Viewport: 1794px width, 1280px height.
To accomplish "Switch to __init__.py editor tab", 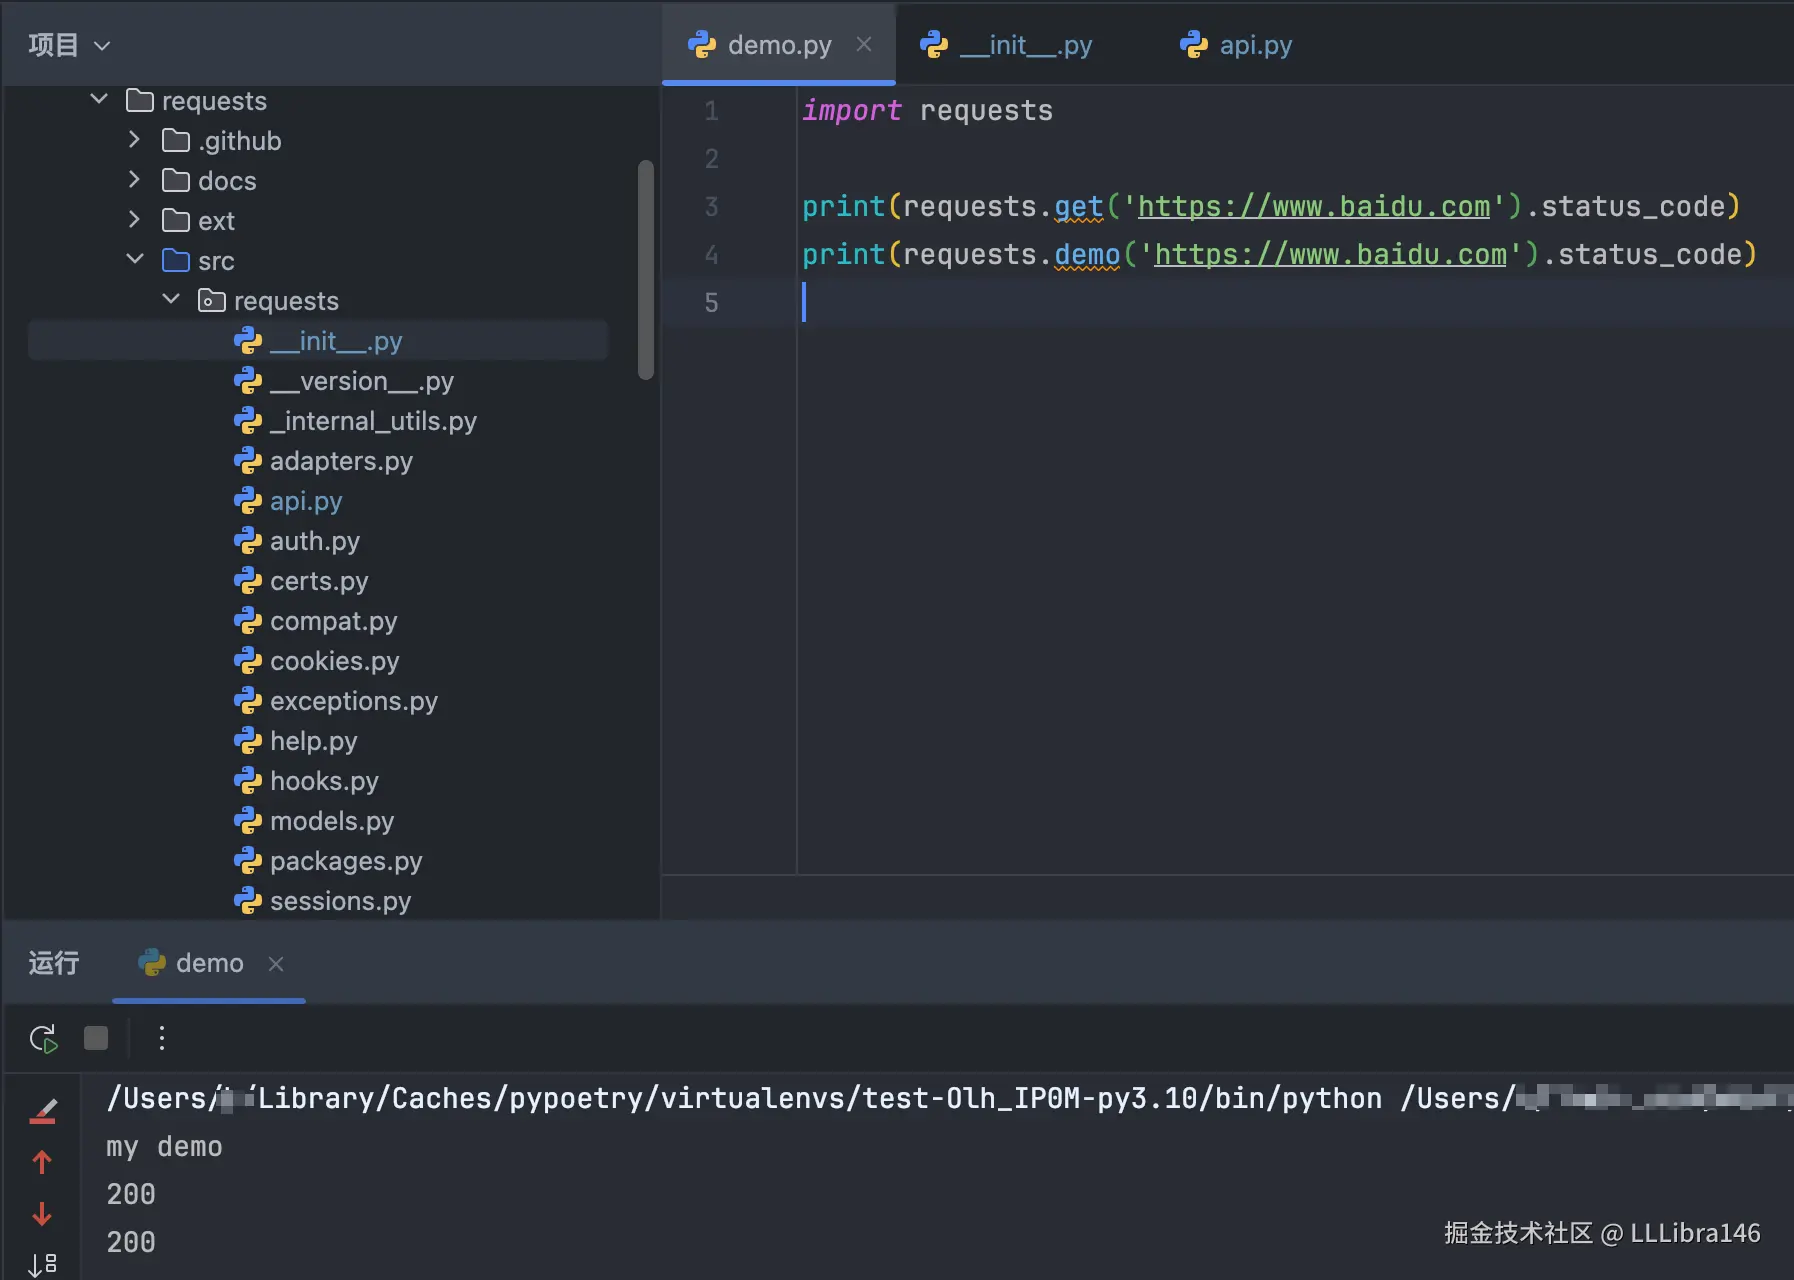I will click(x=1006, y=45).
